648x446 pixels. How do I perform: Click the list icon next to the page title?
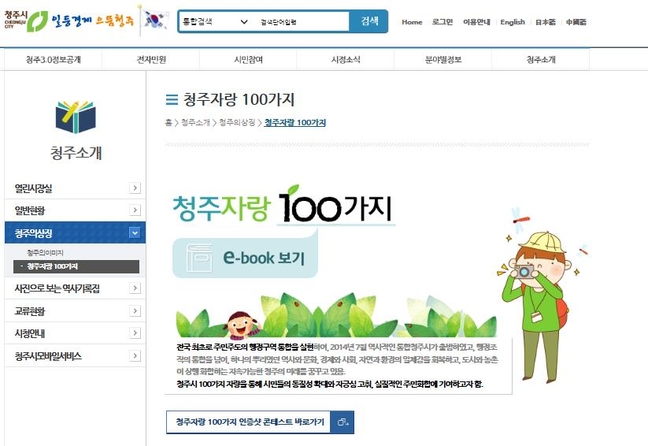[172, 100]
